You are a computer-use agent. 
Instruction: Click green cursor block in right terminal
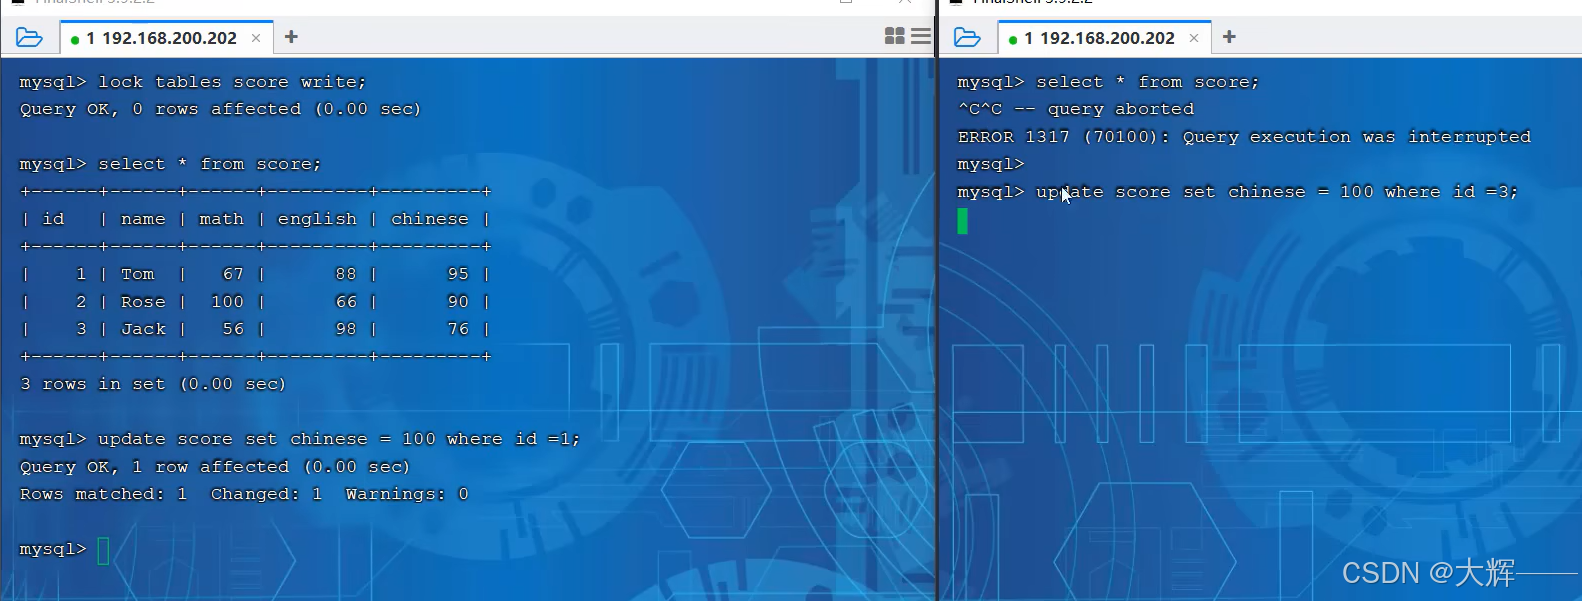click(x=963, y=221)
